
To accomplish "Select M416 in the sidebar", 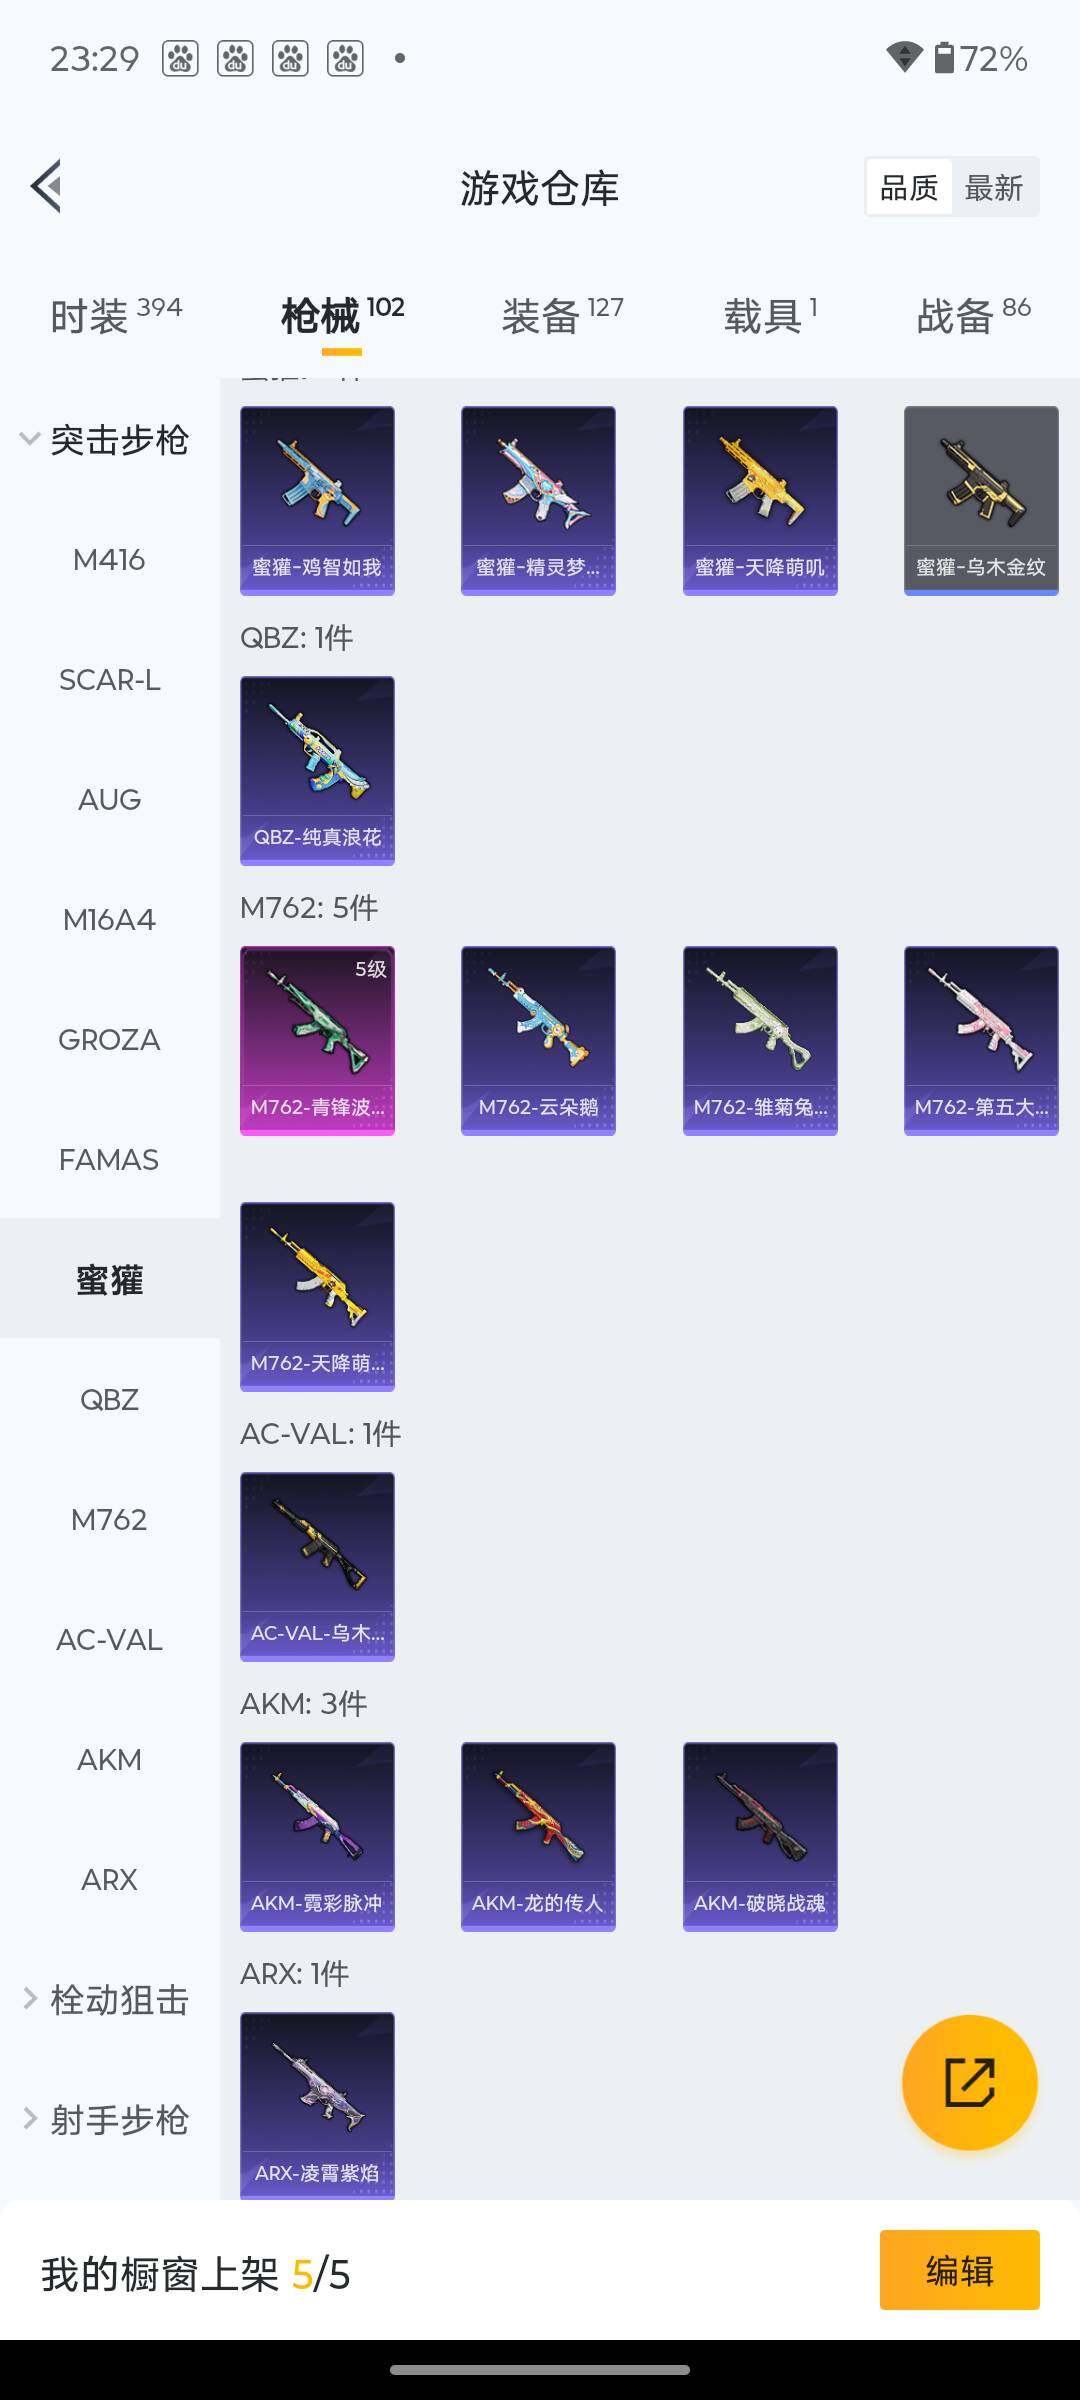I will click(110, 559).
